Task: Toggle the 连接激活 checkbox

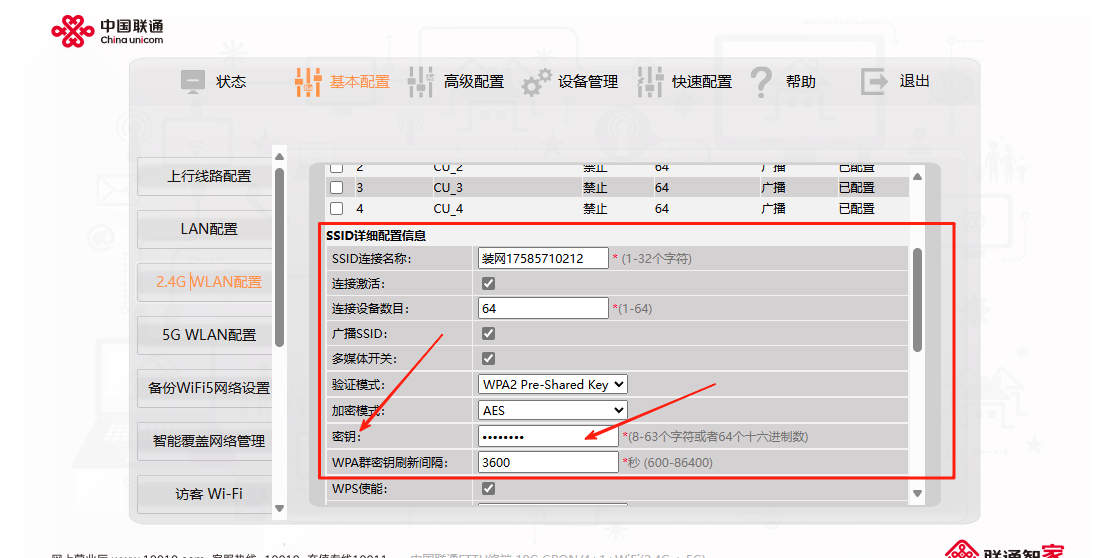Action: 488,284
